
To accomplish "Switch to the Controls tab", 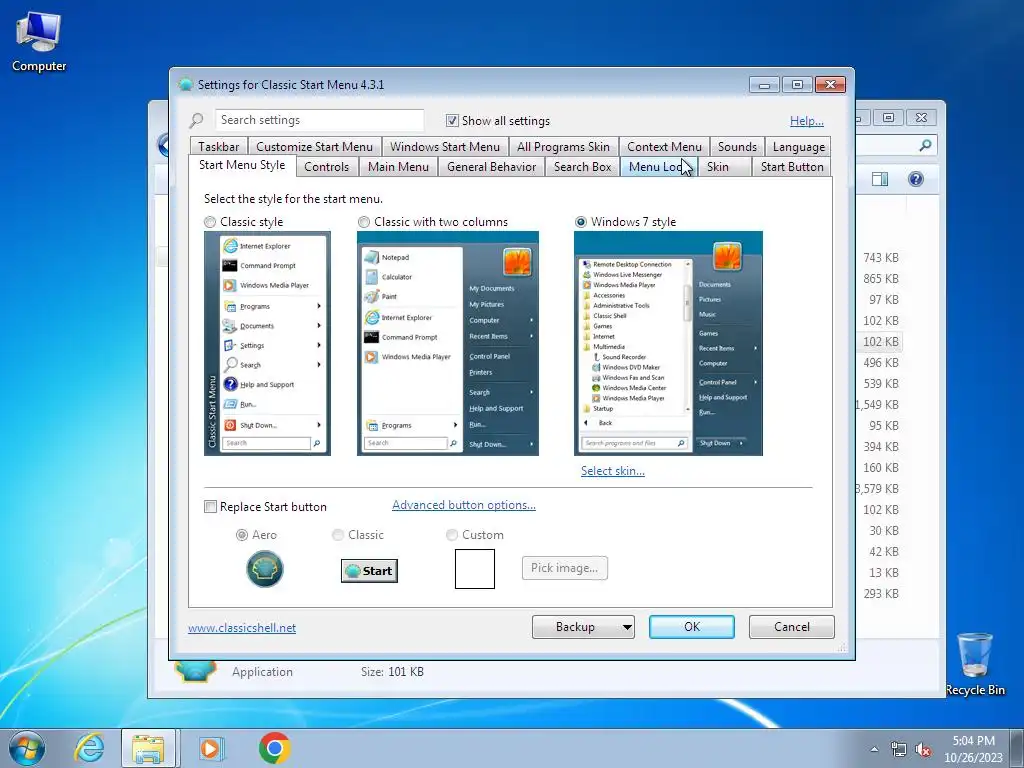I will tap(327, 167).
